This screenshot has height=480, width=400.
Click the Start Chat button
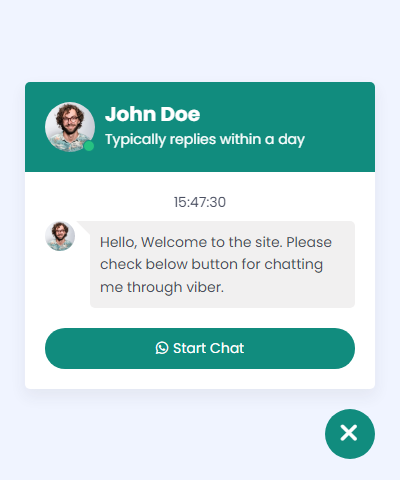(200, 348)
